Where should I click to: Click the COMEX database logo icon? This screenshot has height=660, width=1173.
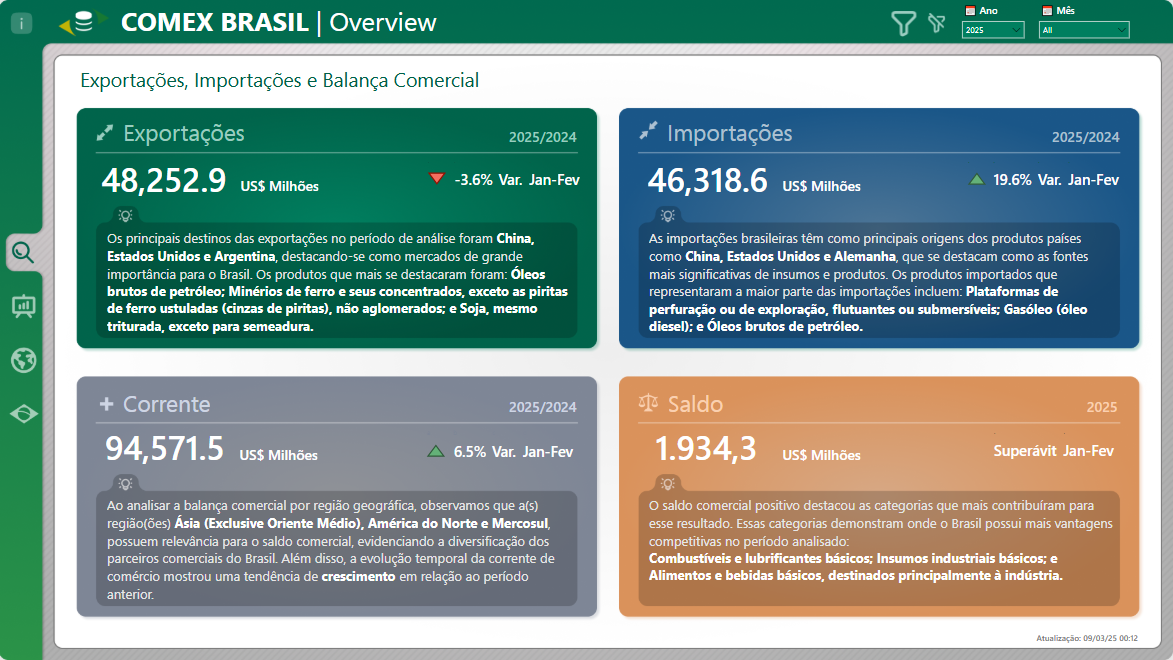[83, 22]
